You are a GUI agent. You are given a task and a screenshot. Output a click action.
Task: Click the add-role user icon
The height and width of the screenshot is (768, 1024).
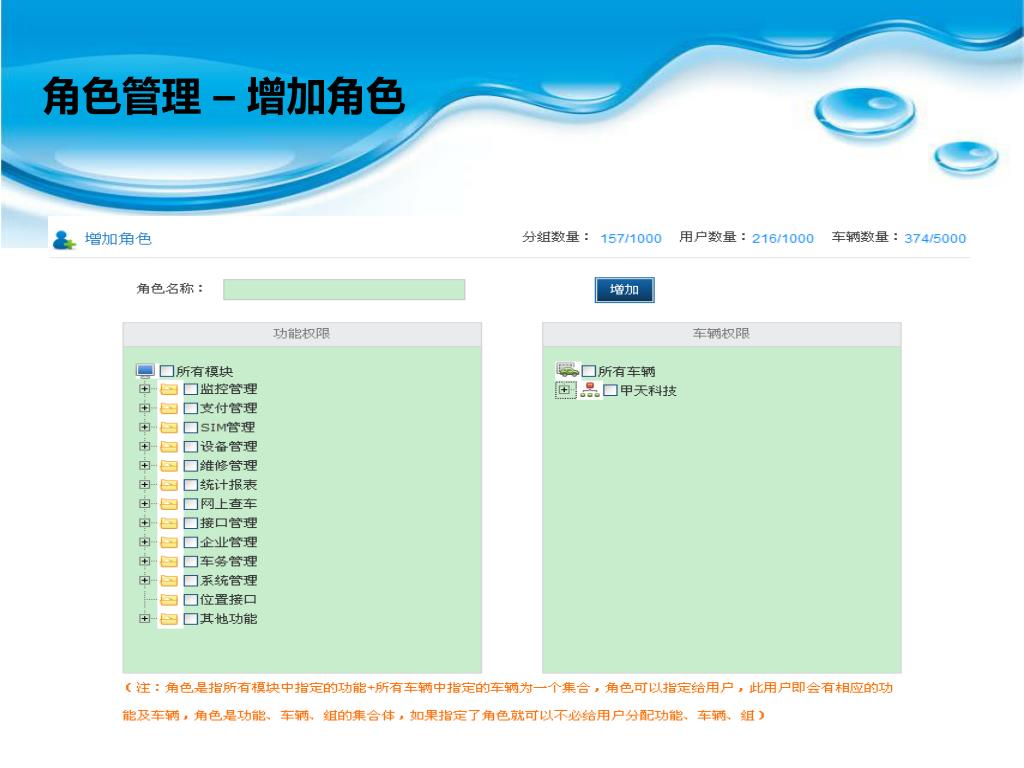coord(63,240)
